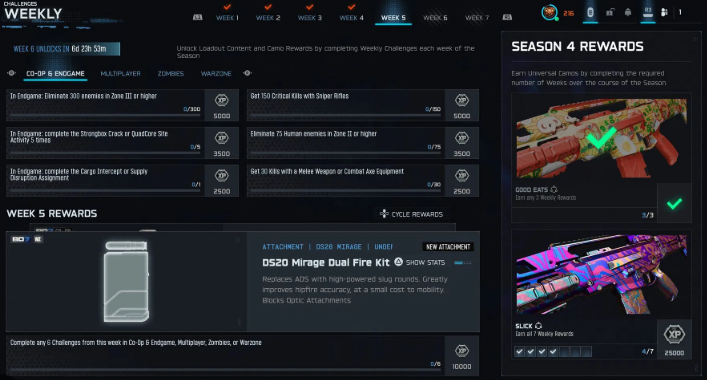The image size is (707, 380).
Task: Click the triangle button icon beside Show Stats
Action: point(398,262)
